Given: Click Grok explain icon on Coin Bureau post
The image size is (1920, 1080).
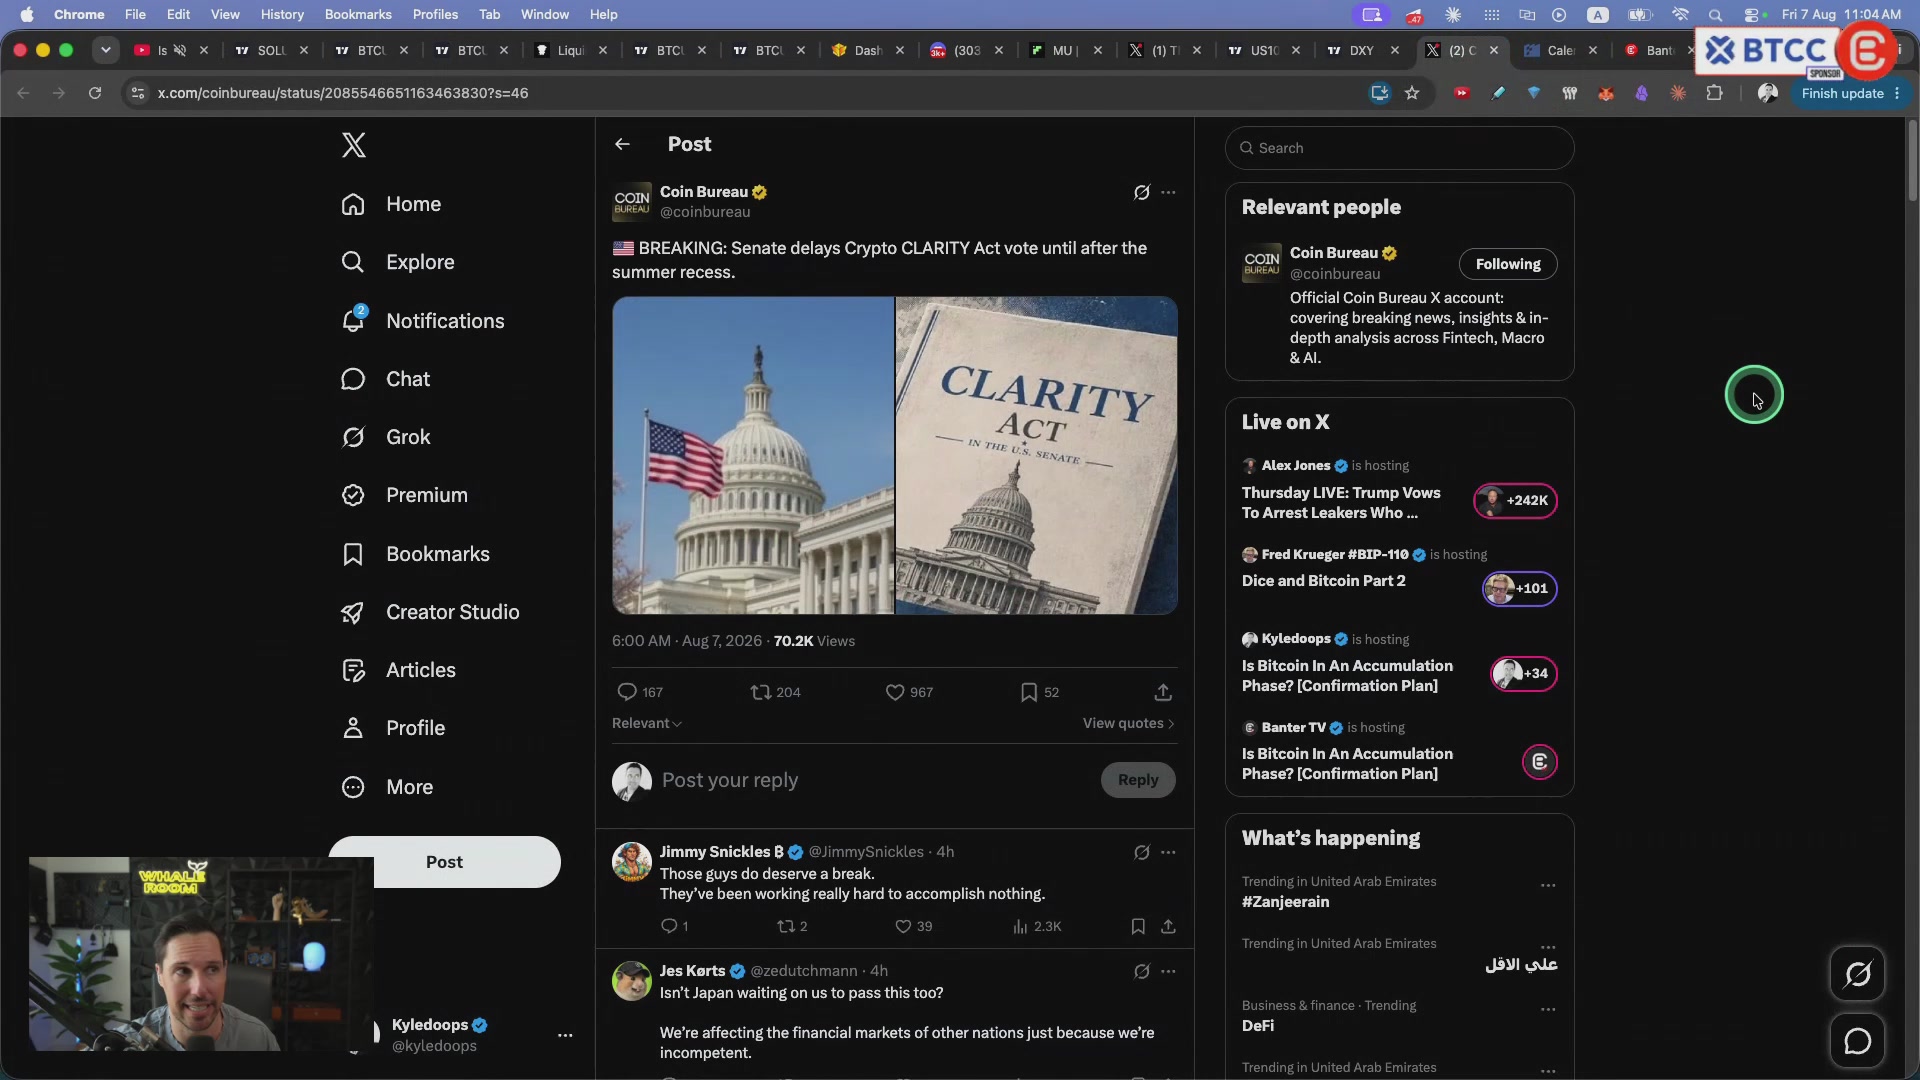Looking at the screenshot, I should coord(1141,192).
